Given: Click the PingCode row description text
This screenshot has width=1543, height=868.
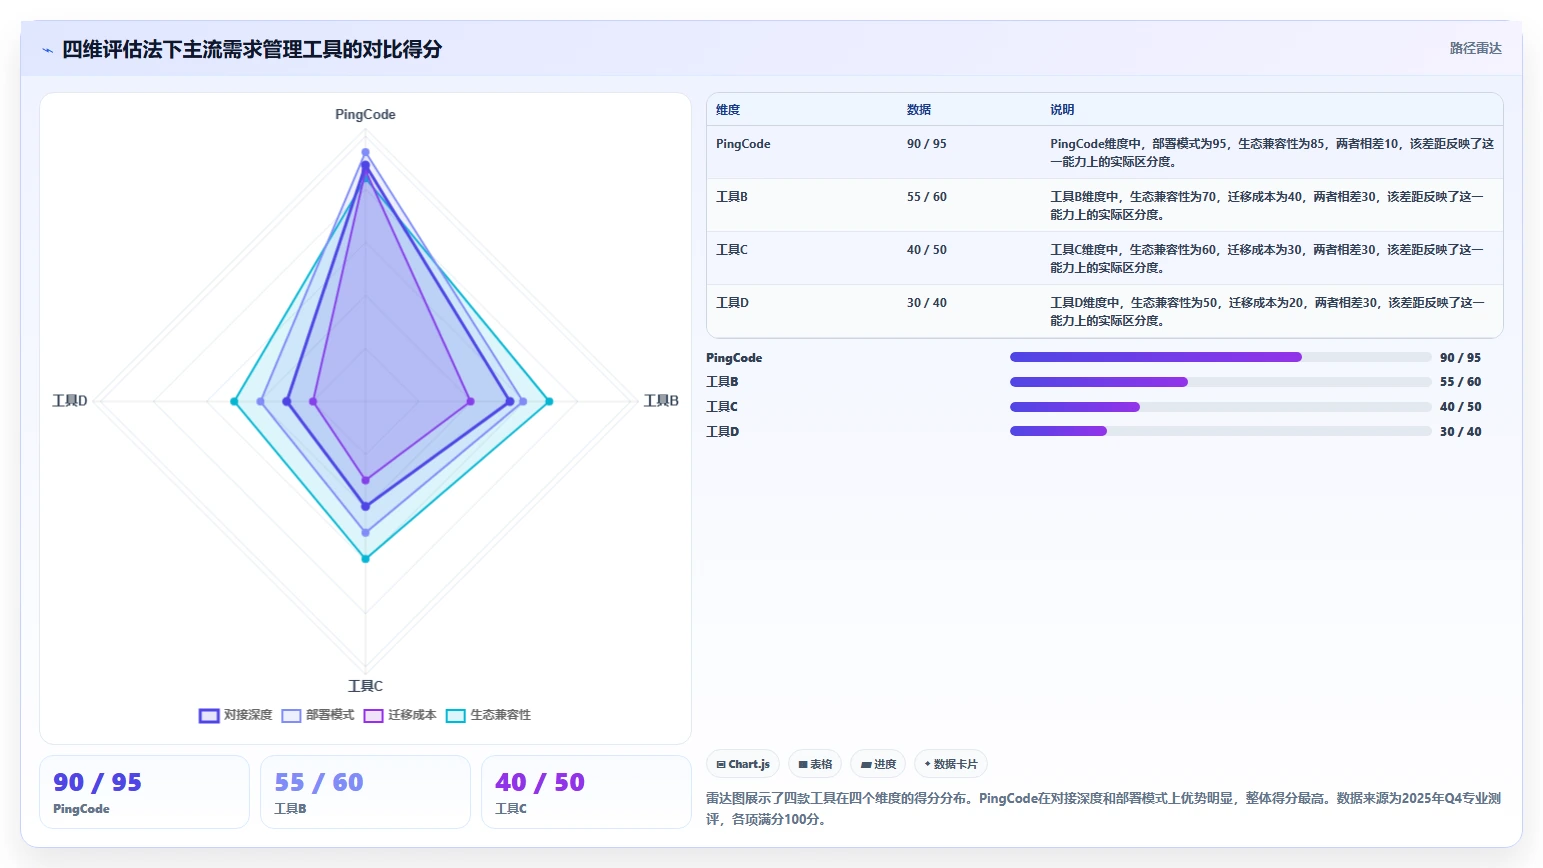Looking at the screenshot, I should pos(1272,153).
